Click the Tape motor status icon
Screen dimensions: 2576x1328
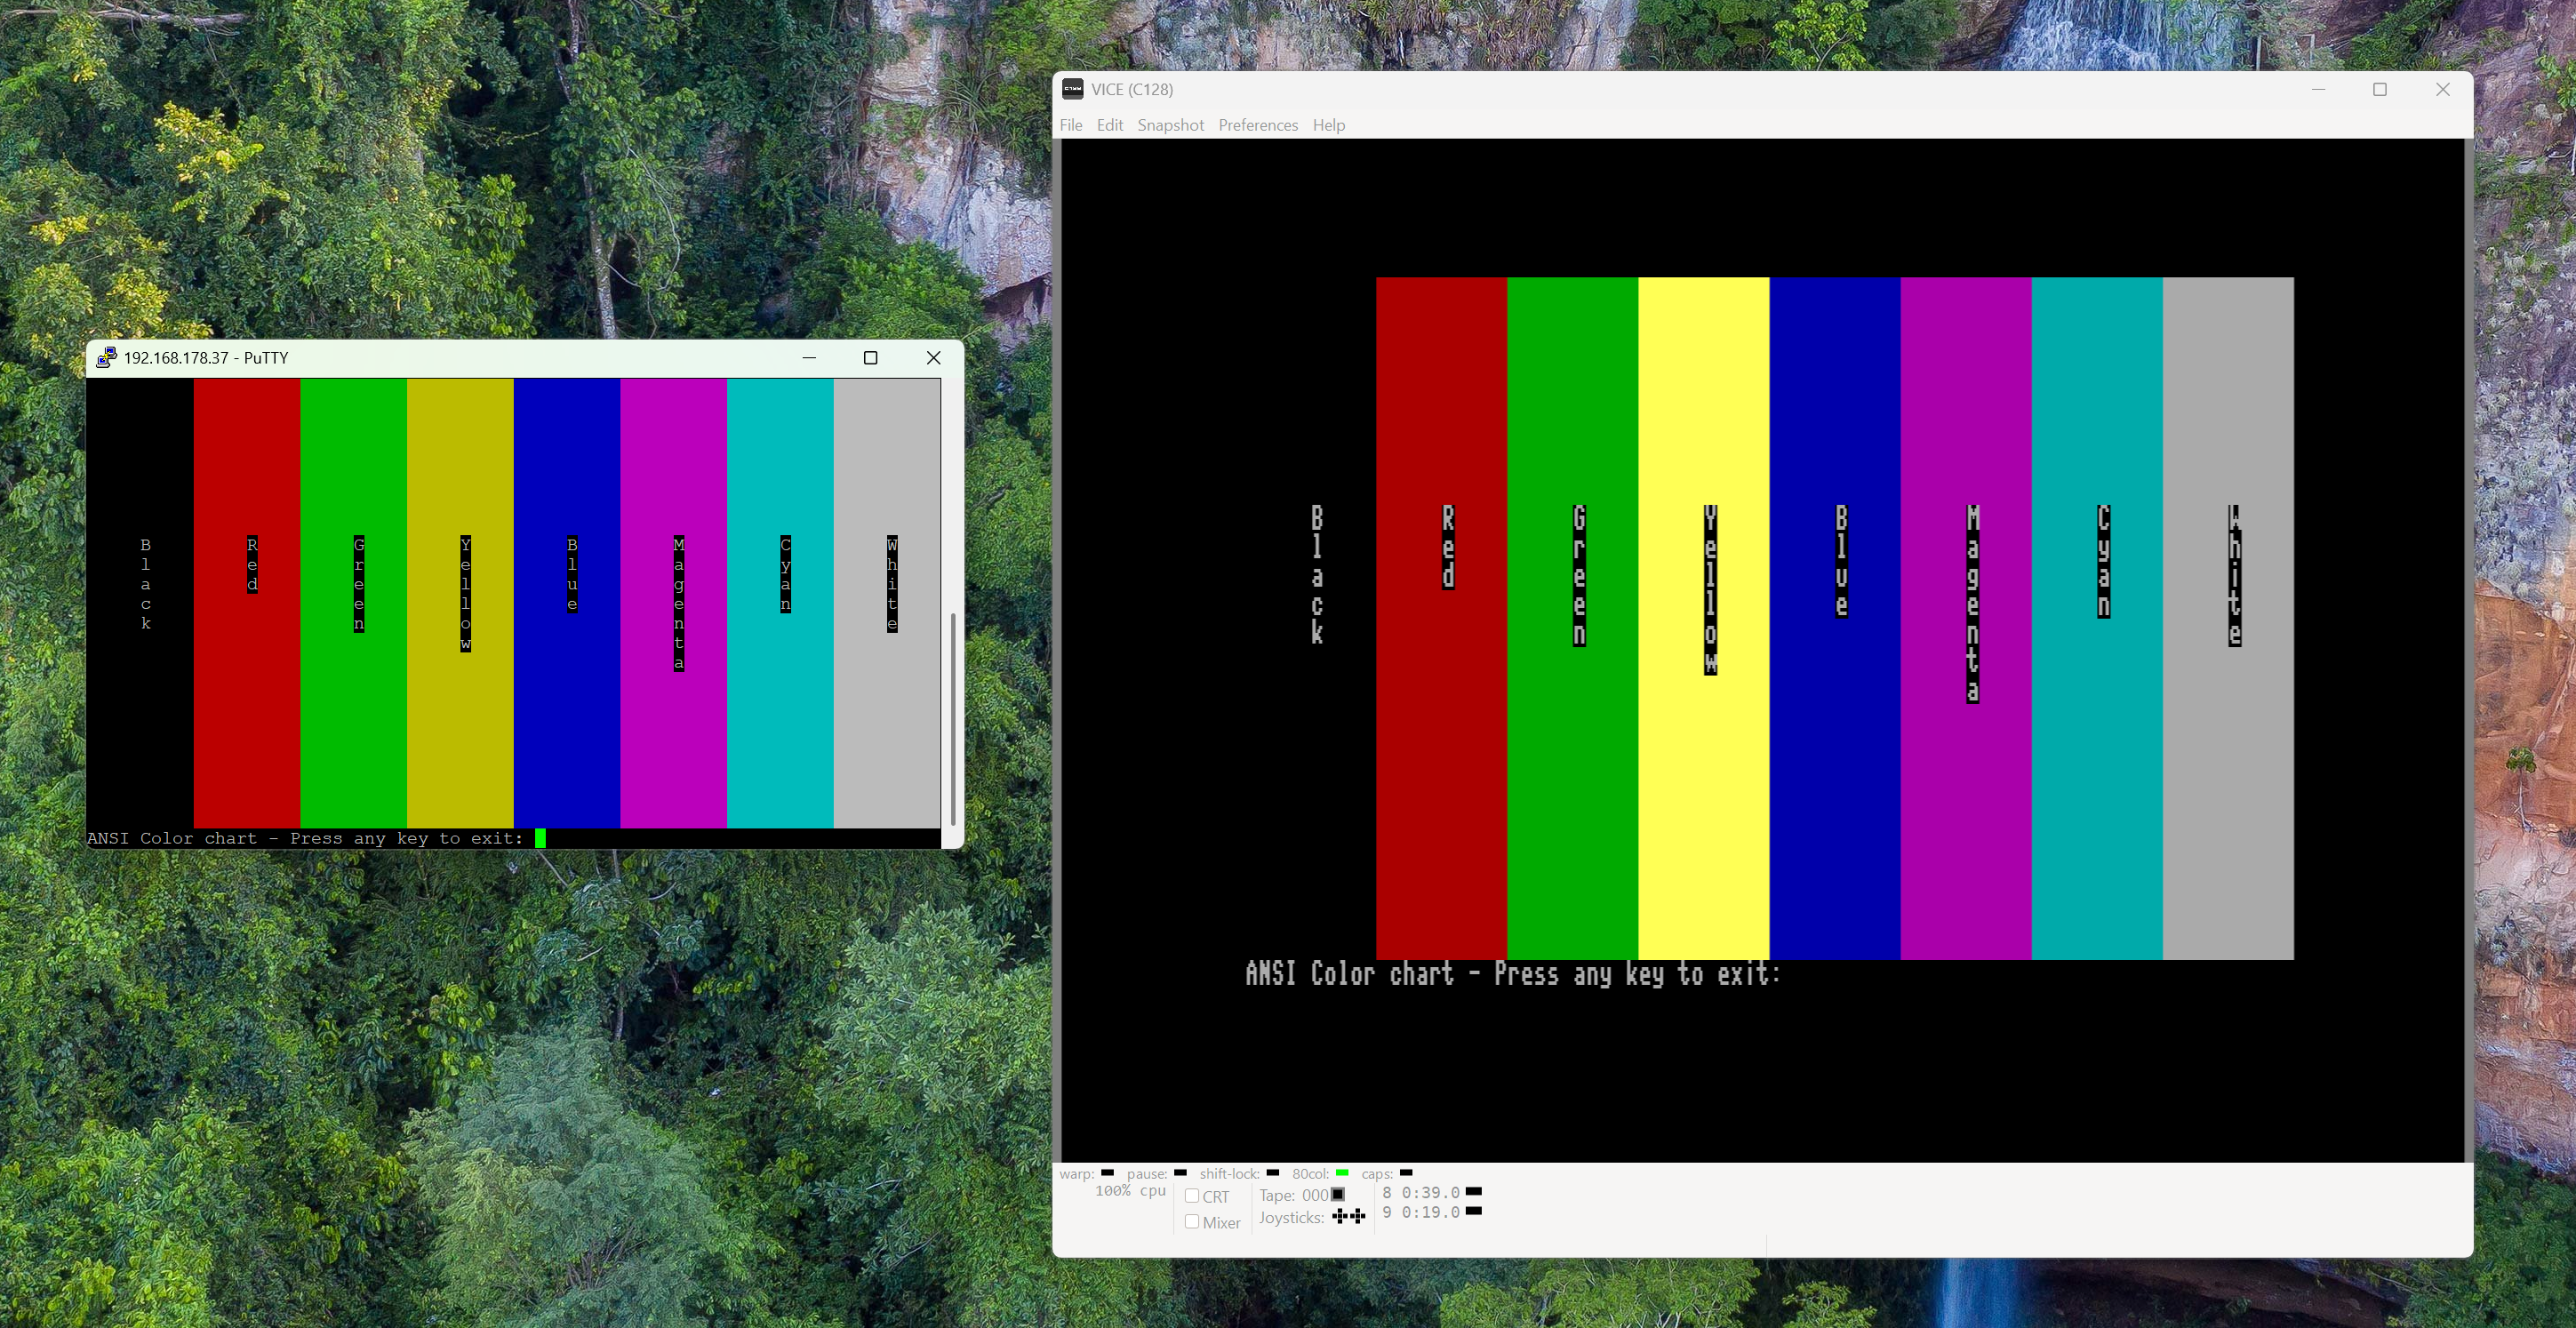pos(1338,1194)
